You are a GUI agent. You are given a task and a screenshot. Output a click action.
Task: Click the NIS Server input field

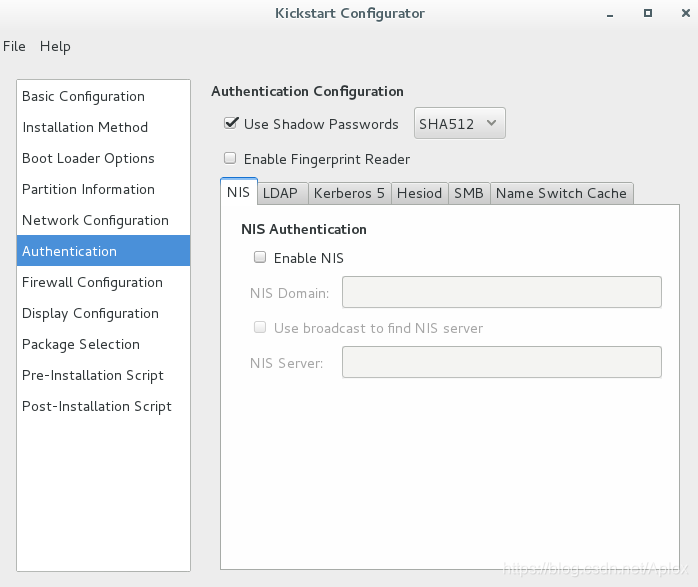(502, 362)
